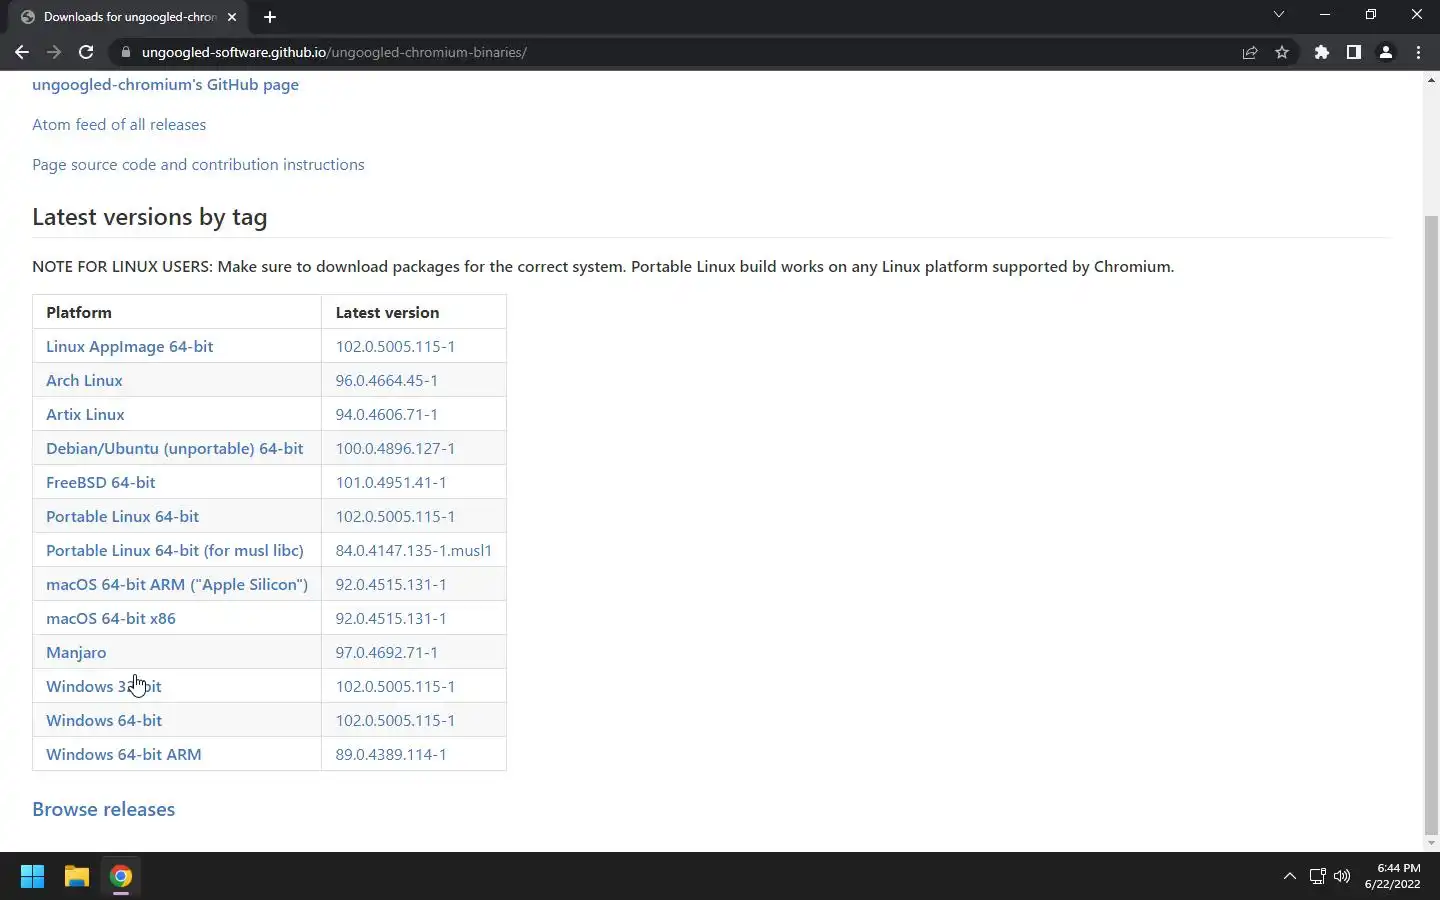This screenshot has height=900, width=1440.
Task: Click the scrollbar down arrow
Action: pos(1431,843)
